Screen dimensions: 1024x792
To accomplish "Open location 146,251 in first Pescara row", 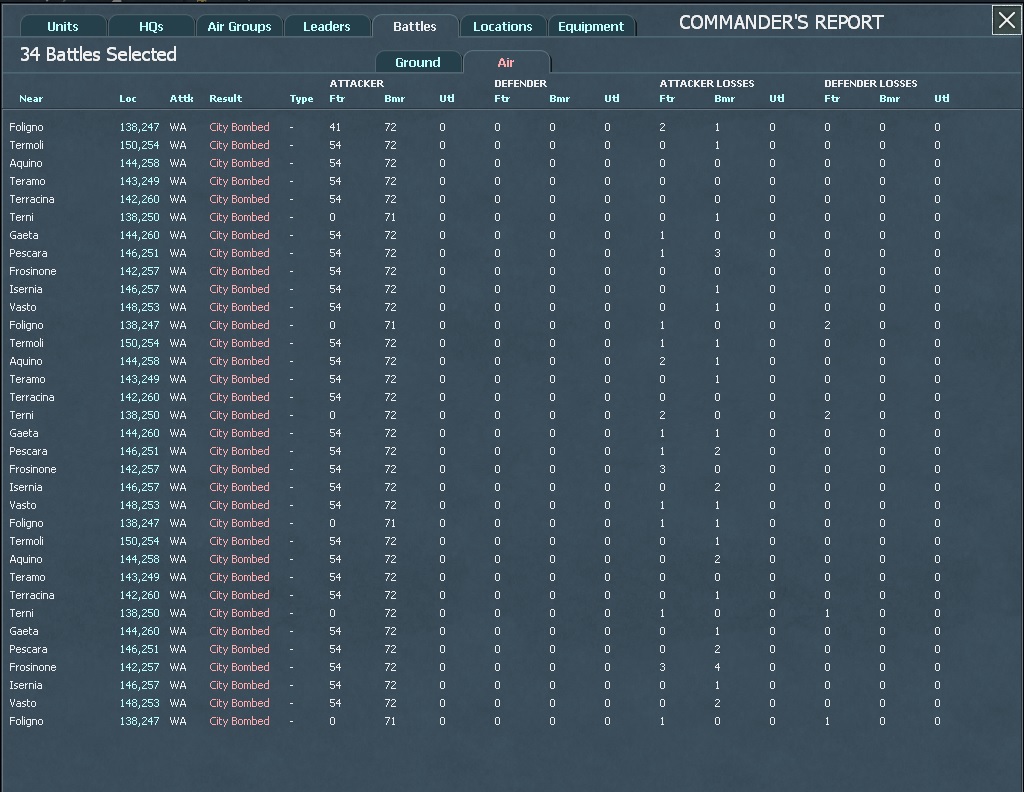I will coord(139,253).
